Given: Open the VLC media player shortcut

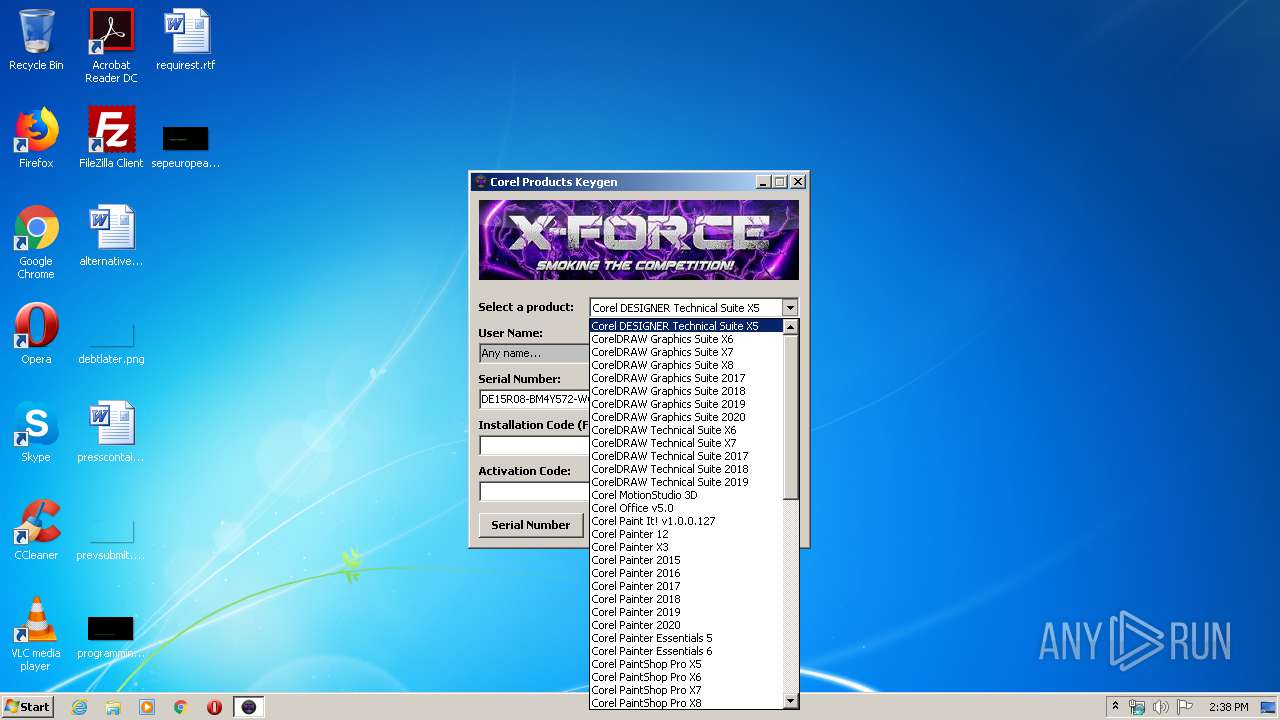Looking at the screenshot, I should coord(36,634).
